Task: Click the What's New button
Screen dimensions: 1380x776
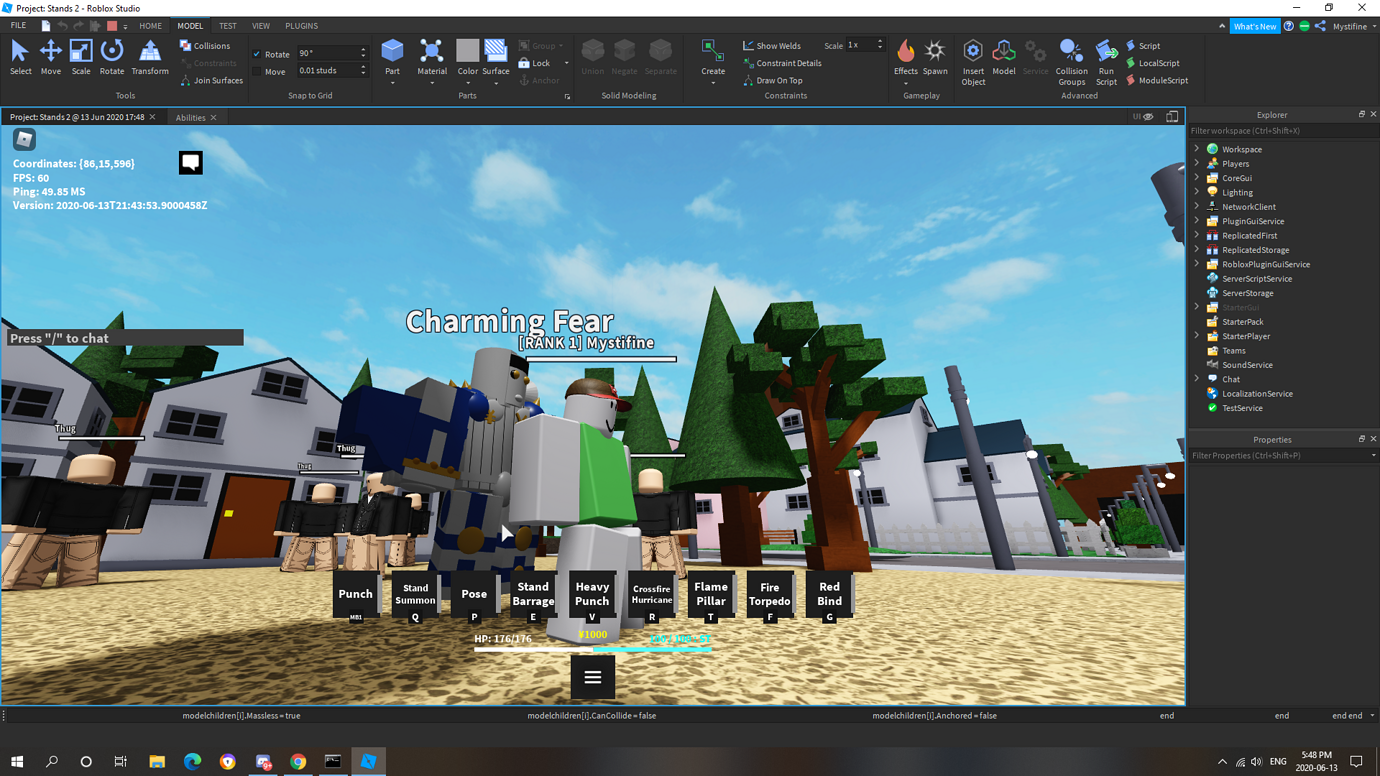Action: [1255, 25]
